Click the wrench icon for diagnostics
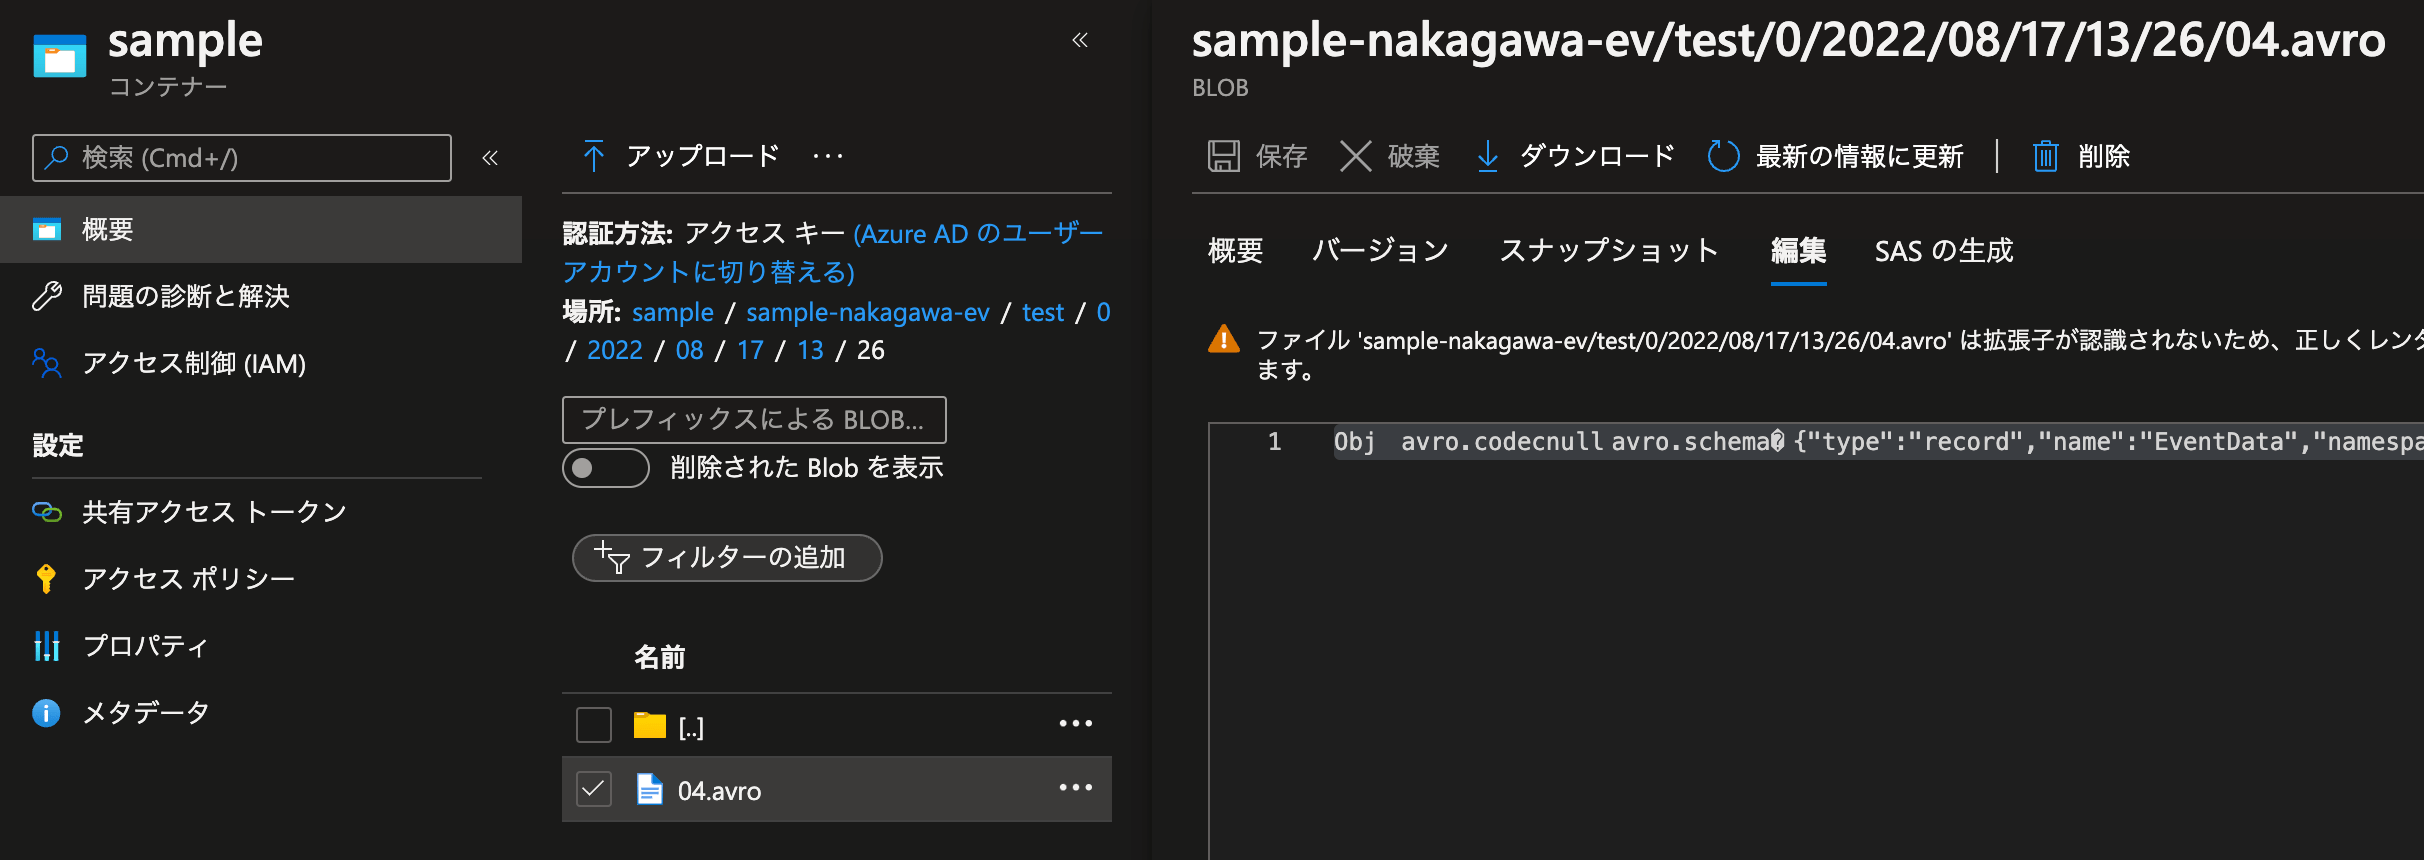 point(47,296)
